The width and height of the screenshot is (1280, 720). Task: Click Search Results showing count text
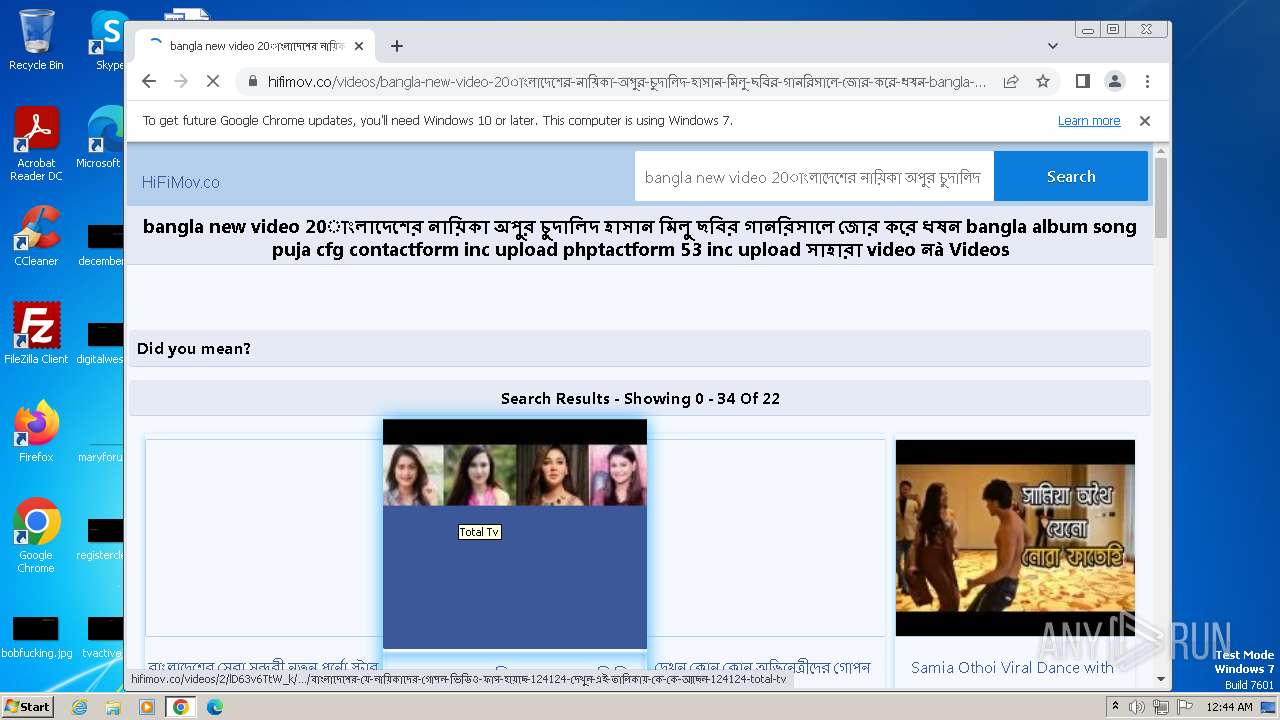point(640,399)
